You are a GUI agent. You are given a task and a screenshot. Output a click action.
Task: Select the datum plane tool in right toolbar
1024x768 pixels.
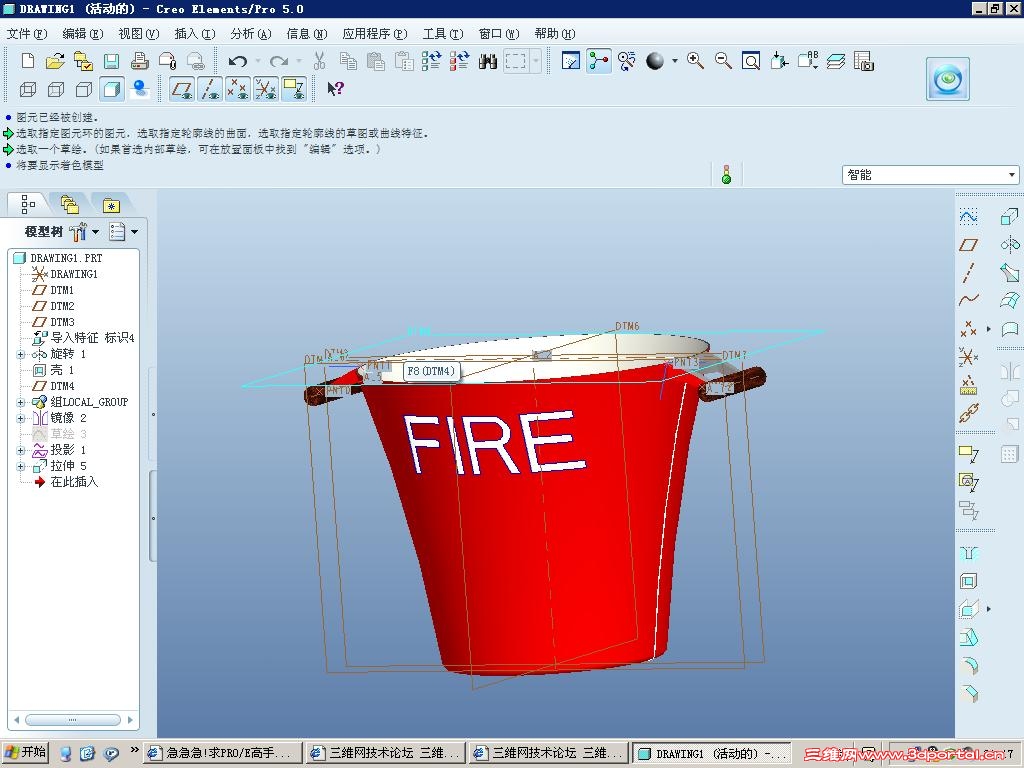[966, 243]
